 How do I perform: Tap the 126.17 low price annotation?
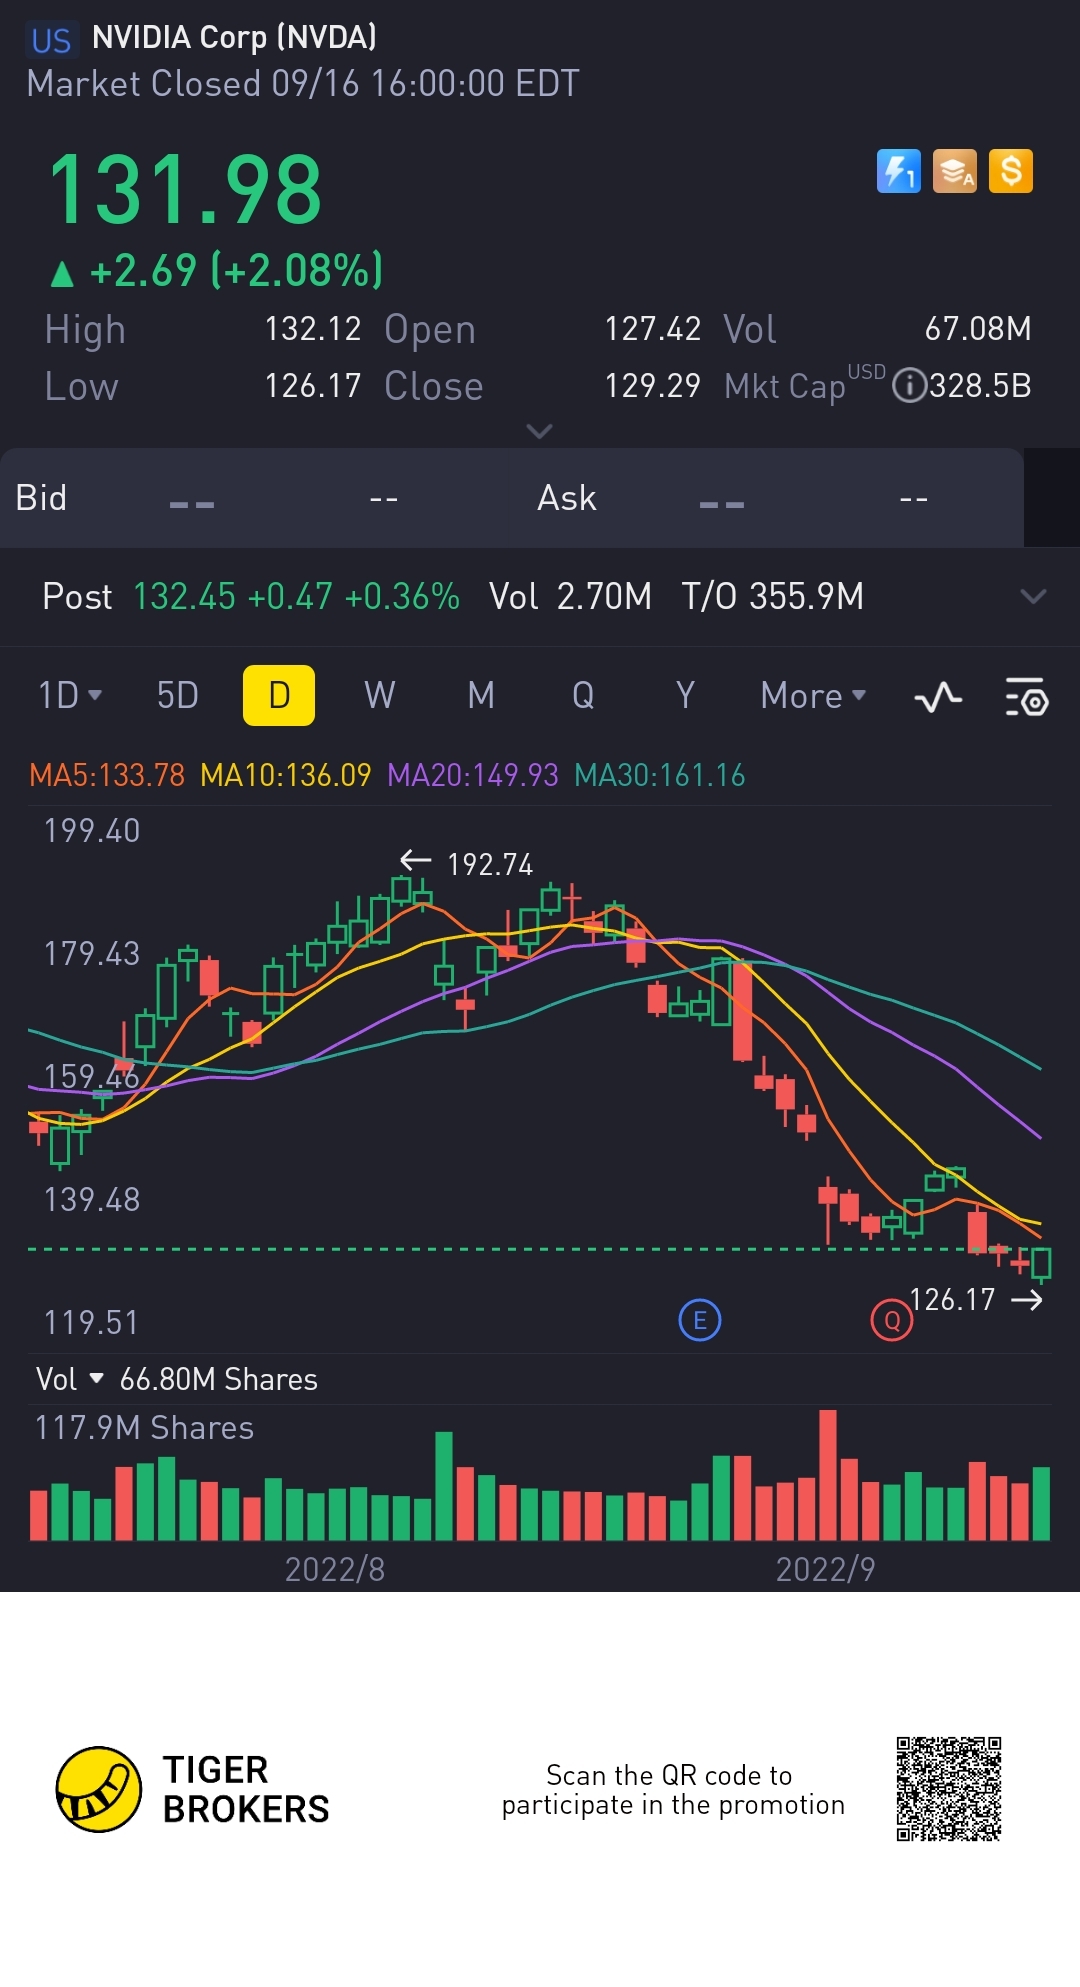coord(952,1299)
